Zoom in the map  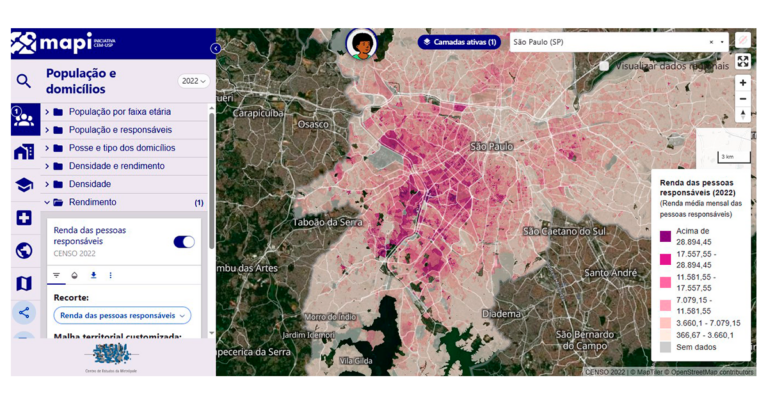pyautogui.click(x=743, y=83)
